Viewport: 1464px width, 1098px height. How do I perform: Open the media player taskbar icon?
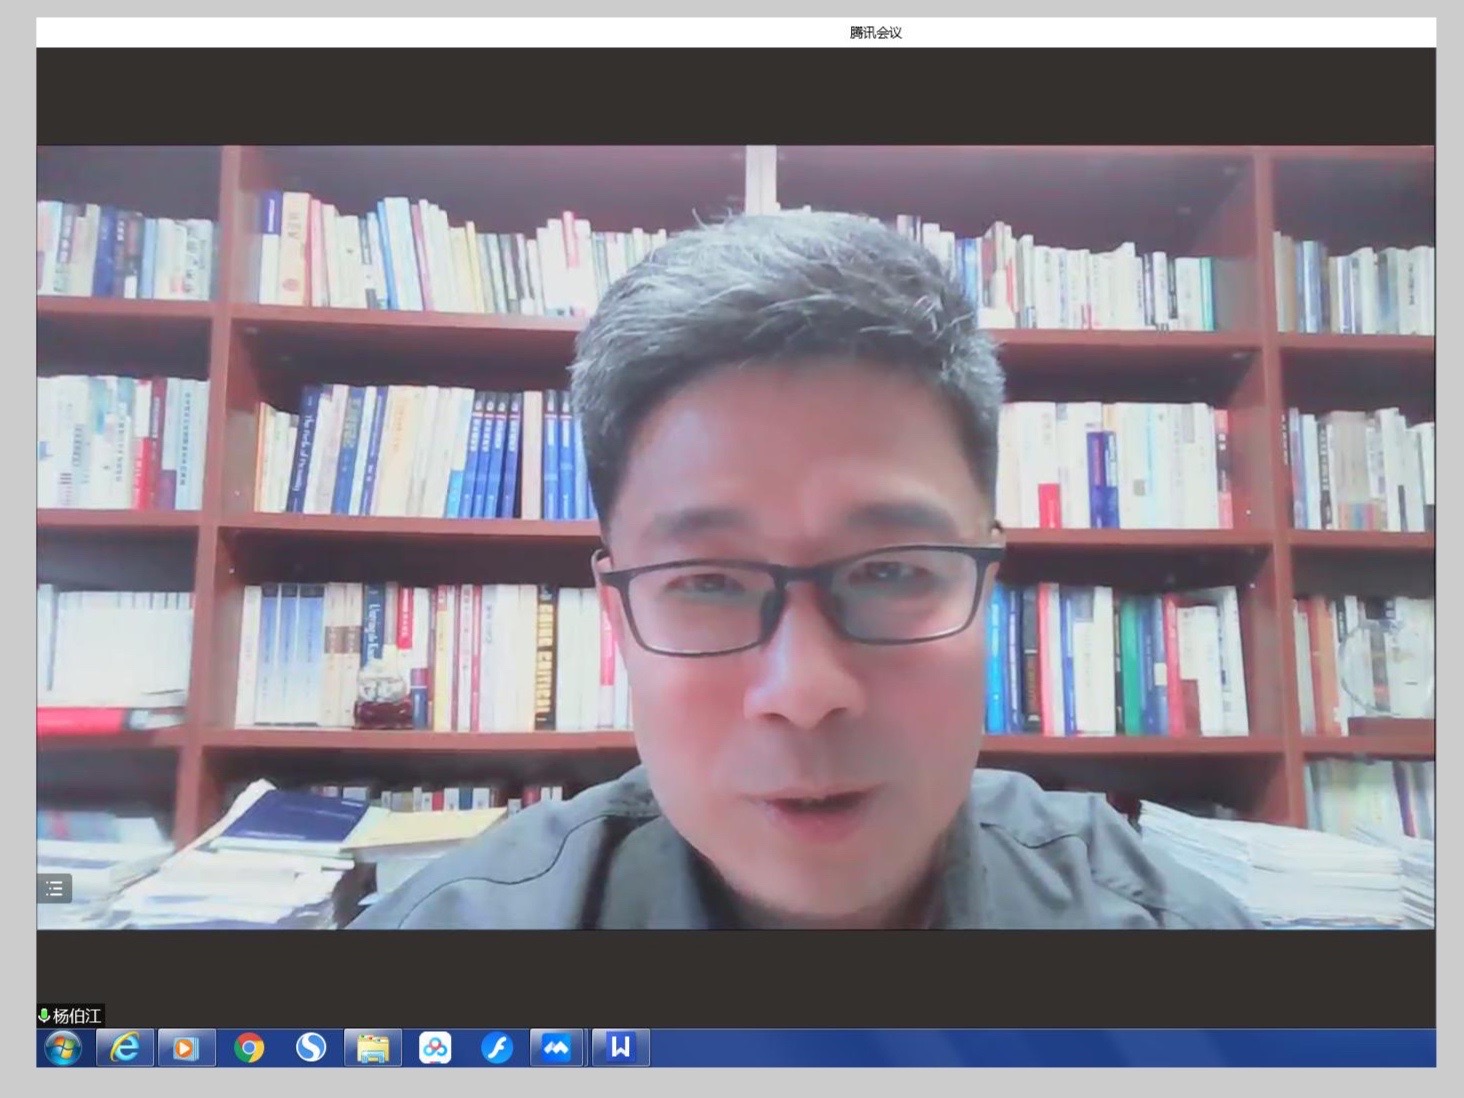[x=186, y=1048]
